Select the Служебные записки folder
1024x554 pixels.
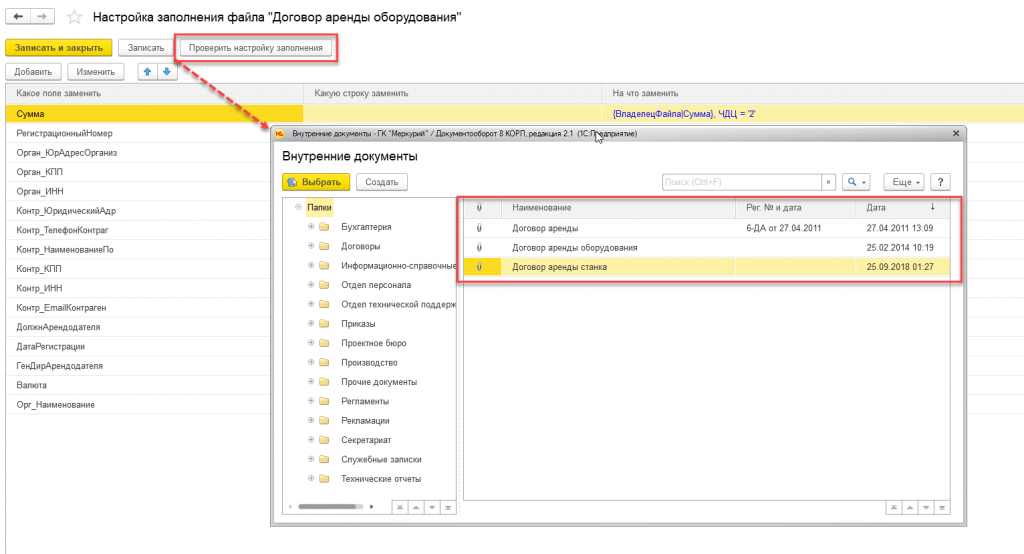(x=381, y=459)
